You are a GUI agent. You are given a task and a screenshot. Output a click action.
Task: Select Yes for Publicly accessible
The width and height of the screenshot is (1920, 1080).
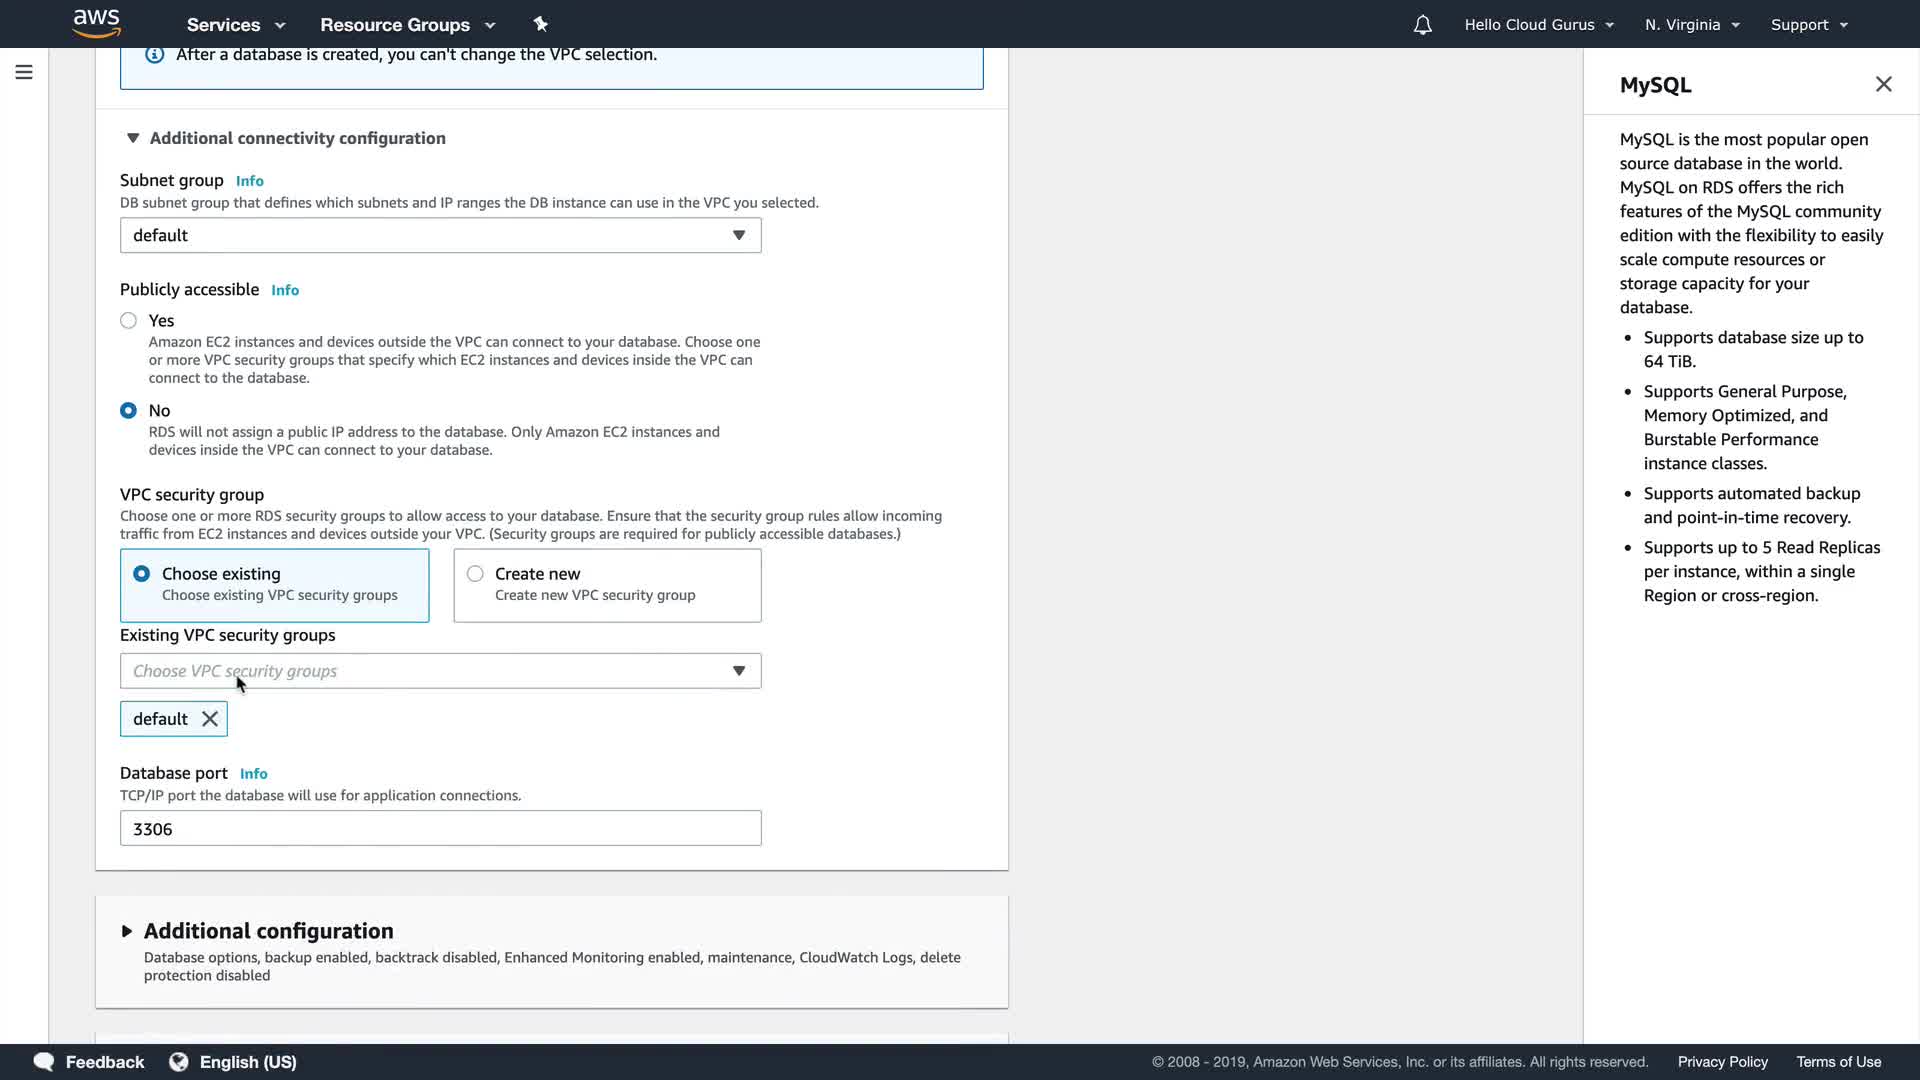(129, 321)
